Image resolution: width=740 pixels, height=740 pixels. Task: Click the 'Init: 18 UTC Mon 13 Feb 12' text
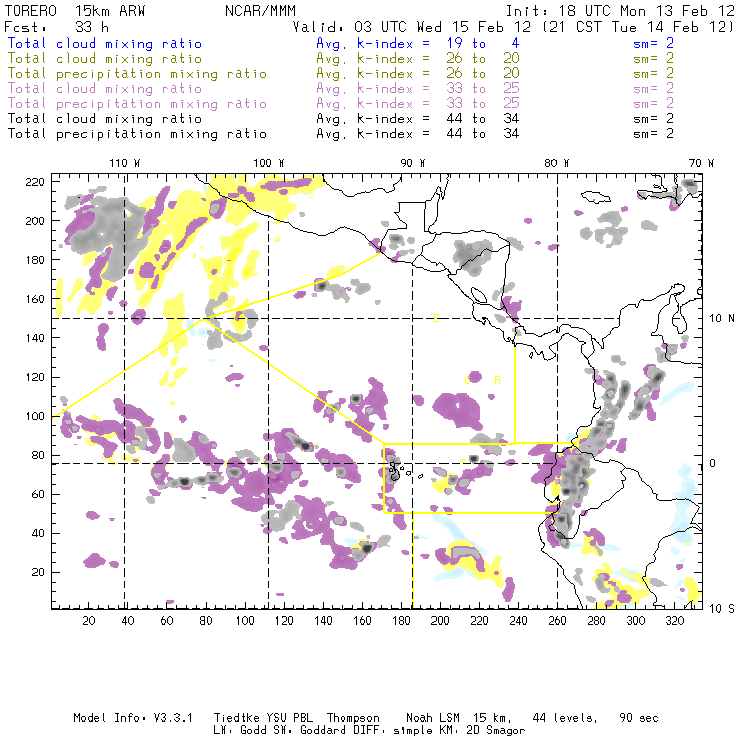pos(620,11)
